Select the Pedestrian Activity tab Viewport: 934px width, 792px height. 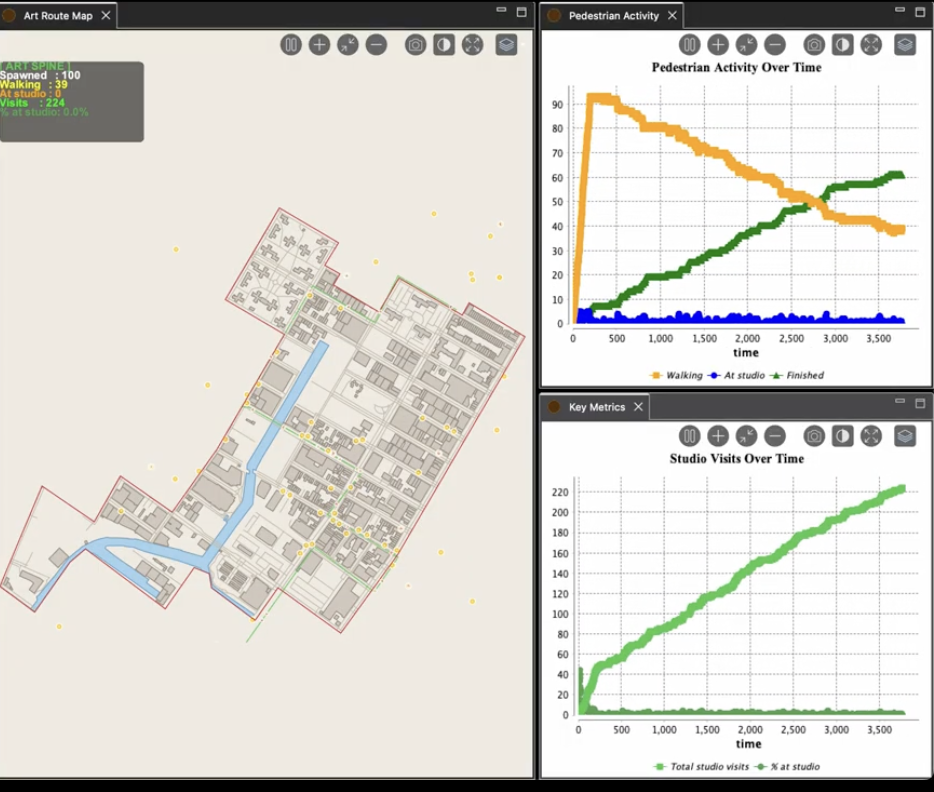tap(614, 16)
